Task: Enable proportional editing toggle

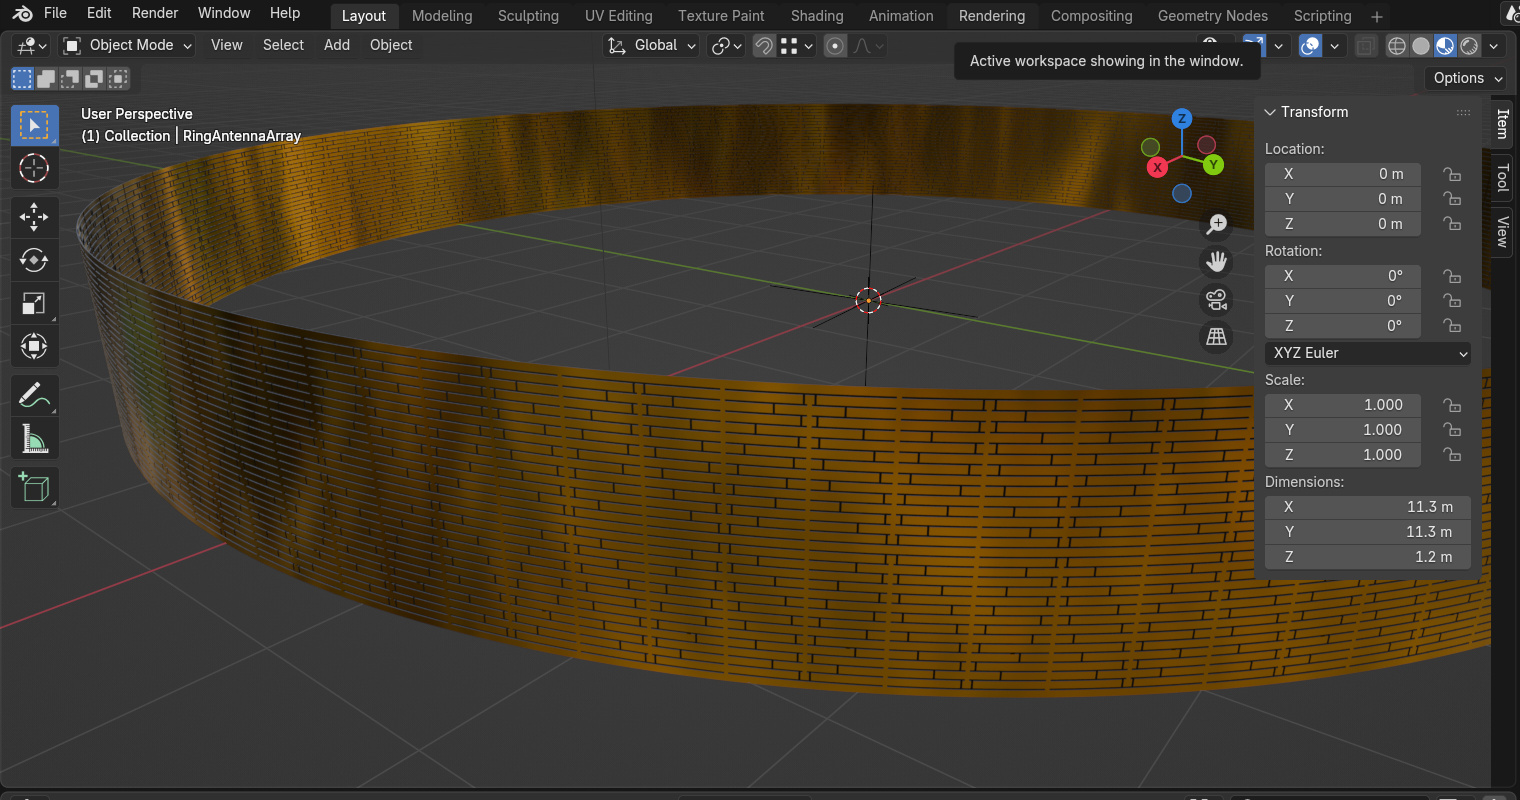Action: [x=835, y=46]
